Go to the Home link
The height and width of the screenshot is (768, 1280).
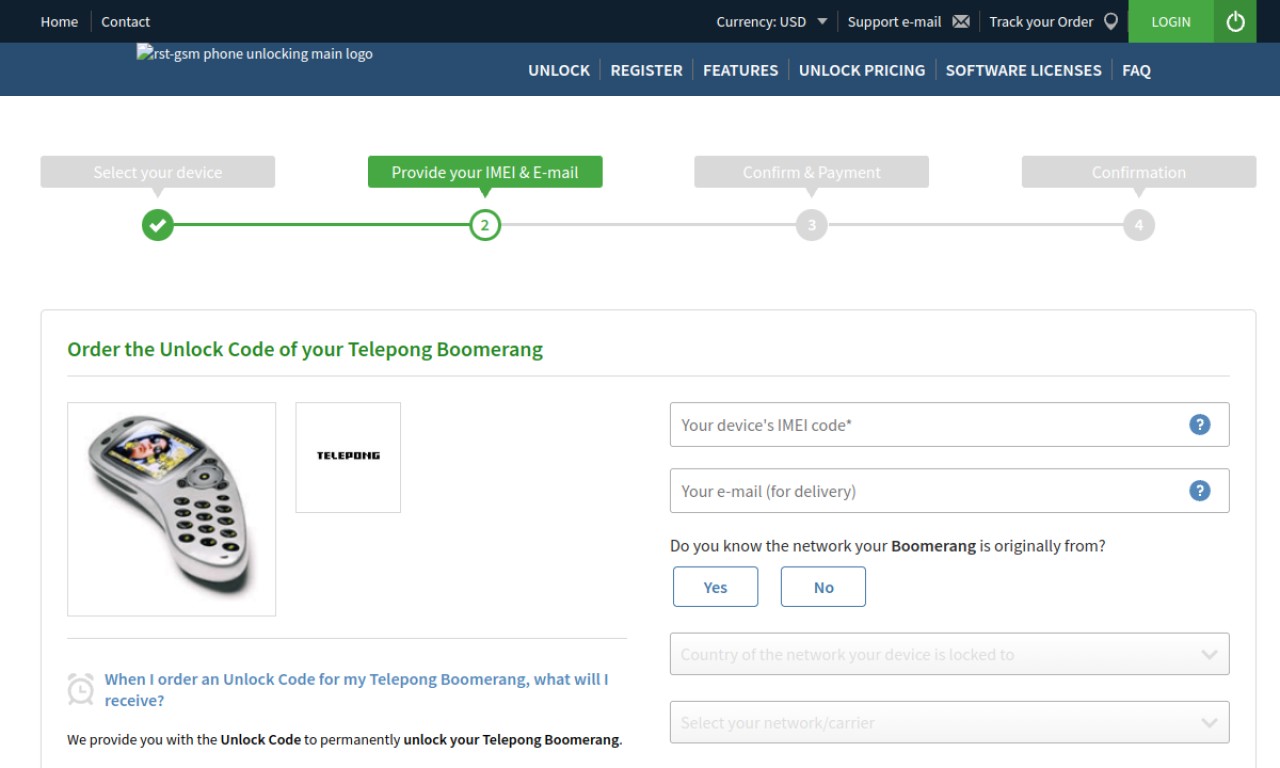coord(59,22)
